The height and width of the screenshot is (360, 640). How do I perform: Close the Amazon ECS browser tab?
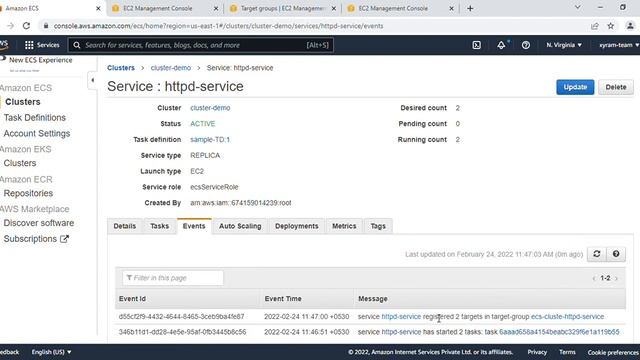click(98, 8)
